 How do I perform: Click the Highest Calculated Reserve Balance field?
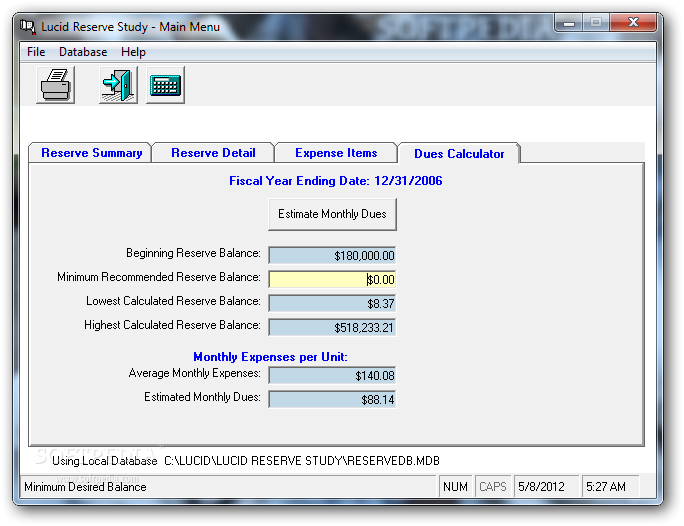coord(332,328)
